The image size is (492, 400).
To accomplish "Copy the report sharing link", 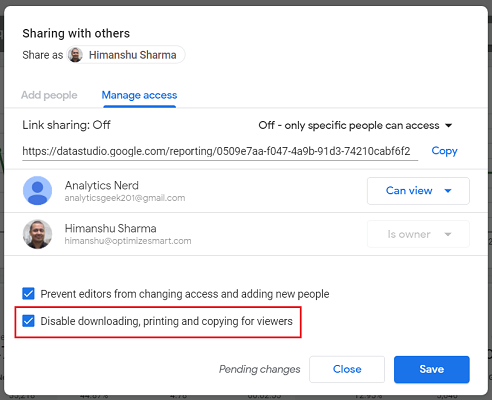I will point(444,151).
